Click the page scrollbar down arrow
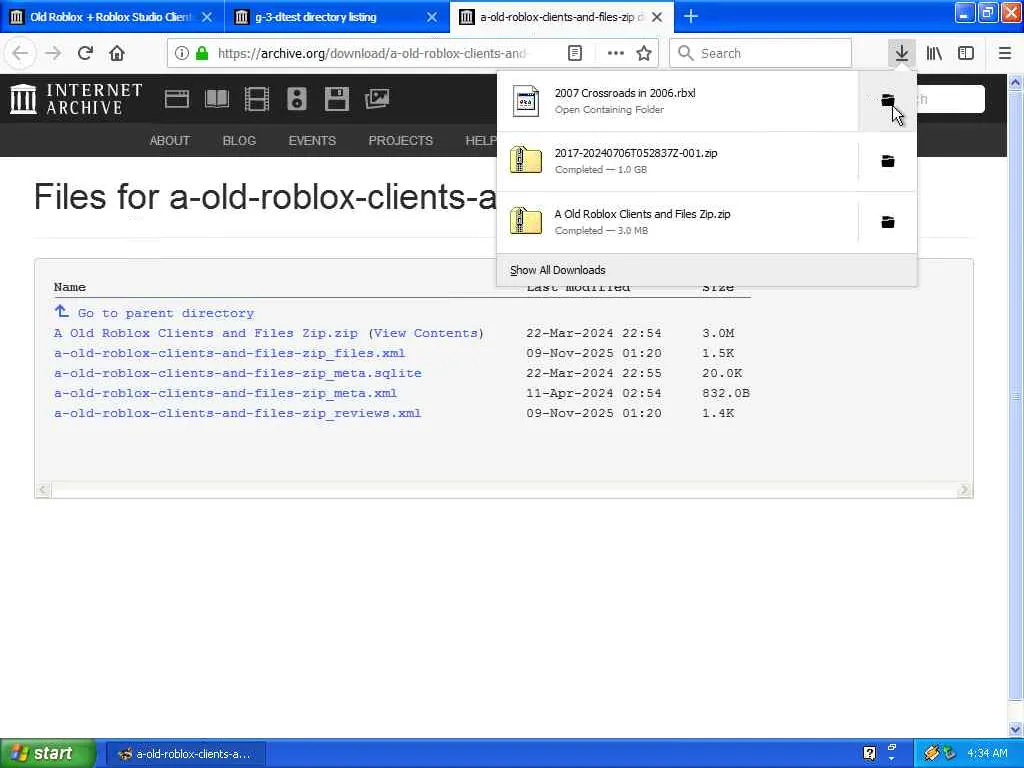This screenshot has width=1024, height=768. click(x=1016, y=729)
